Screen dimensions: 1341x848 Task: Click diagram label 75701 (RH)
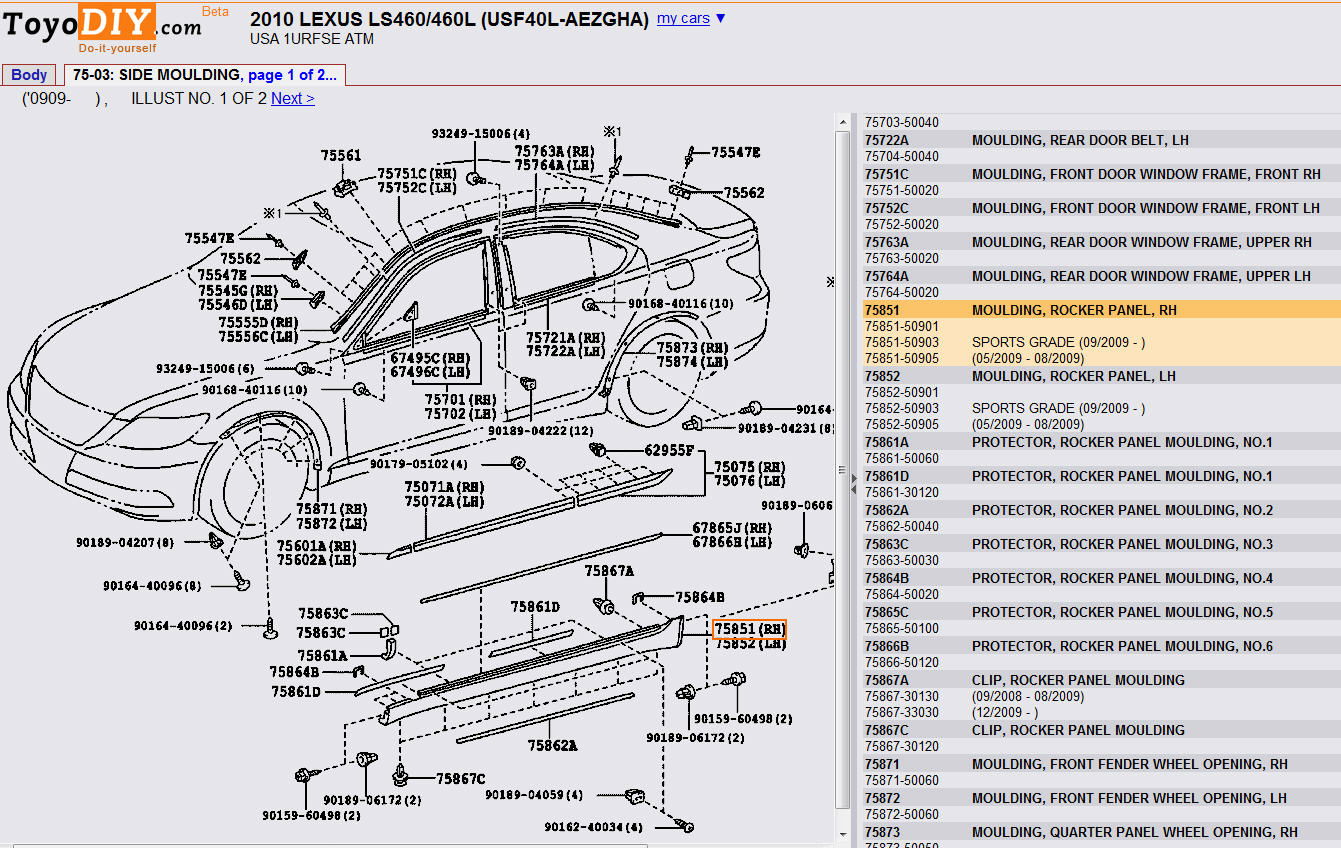tap(460, 399)
